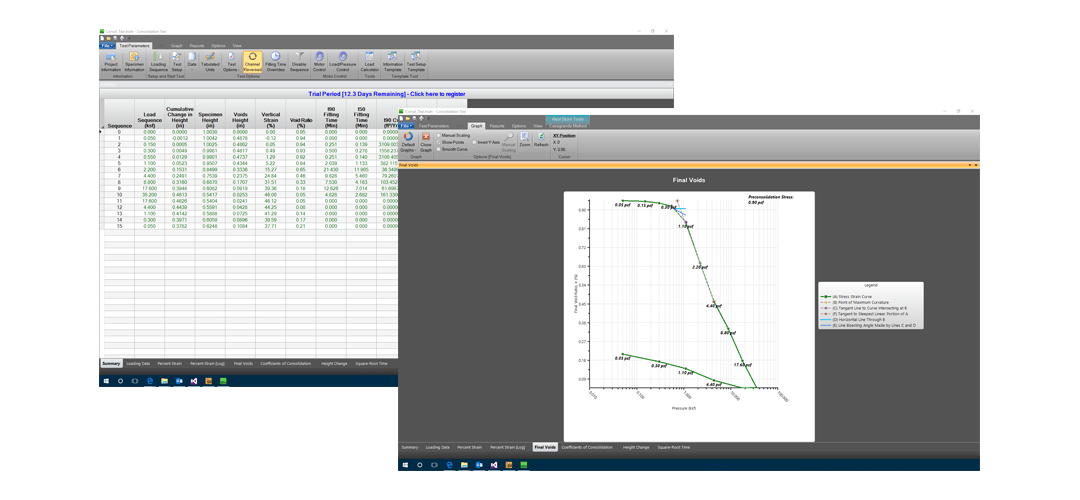The image size is (1080, 500).
Task: Enable the Smooth Curve checkbox
Action: point(439,149)
